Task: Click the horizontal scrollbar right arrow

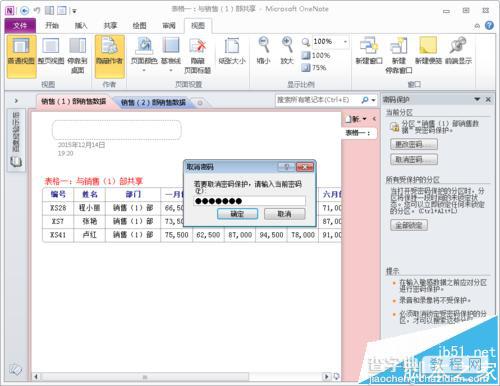Action: 326,377
